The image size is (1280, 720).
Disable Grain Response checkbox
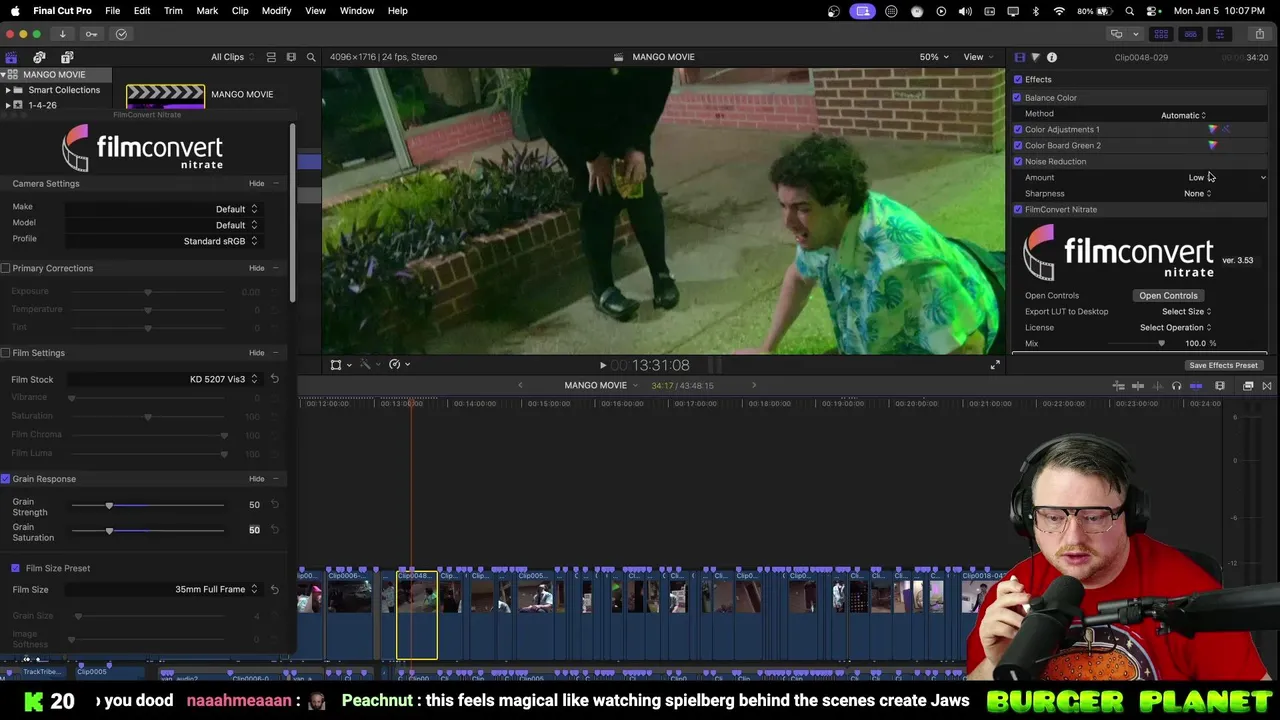click(x=6, y=479)
